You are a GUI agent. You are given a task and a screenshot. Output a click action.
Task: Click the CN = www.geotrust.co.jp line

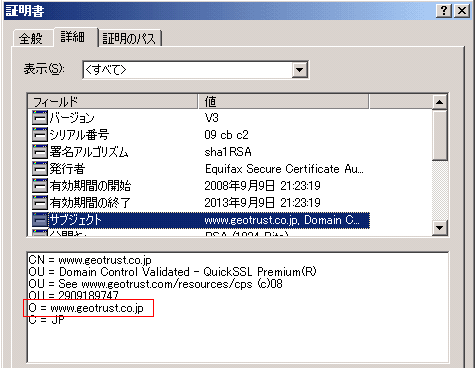[x=90, y=260]
